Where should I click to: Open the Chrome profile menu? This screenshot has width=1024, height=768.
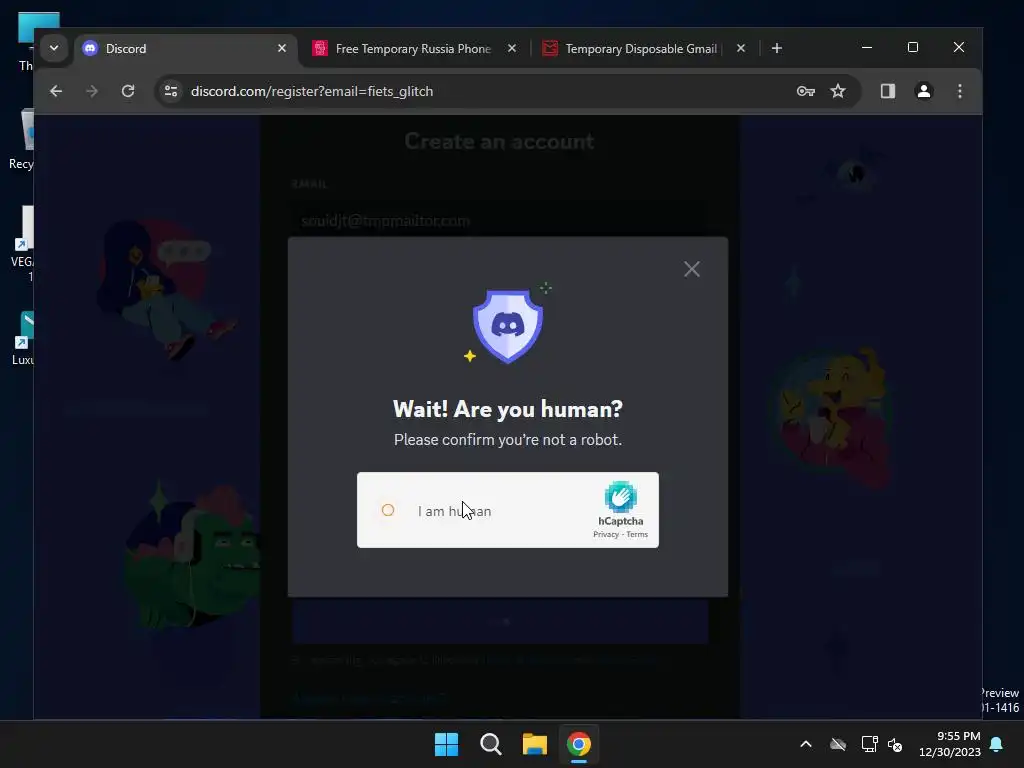coord(923,91)
